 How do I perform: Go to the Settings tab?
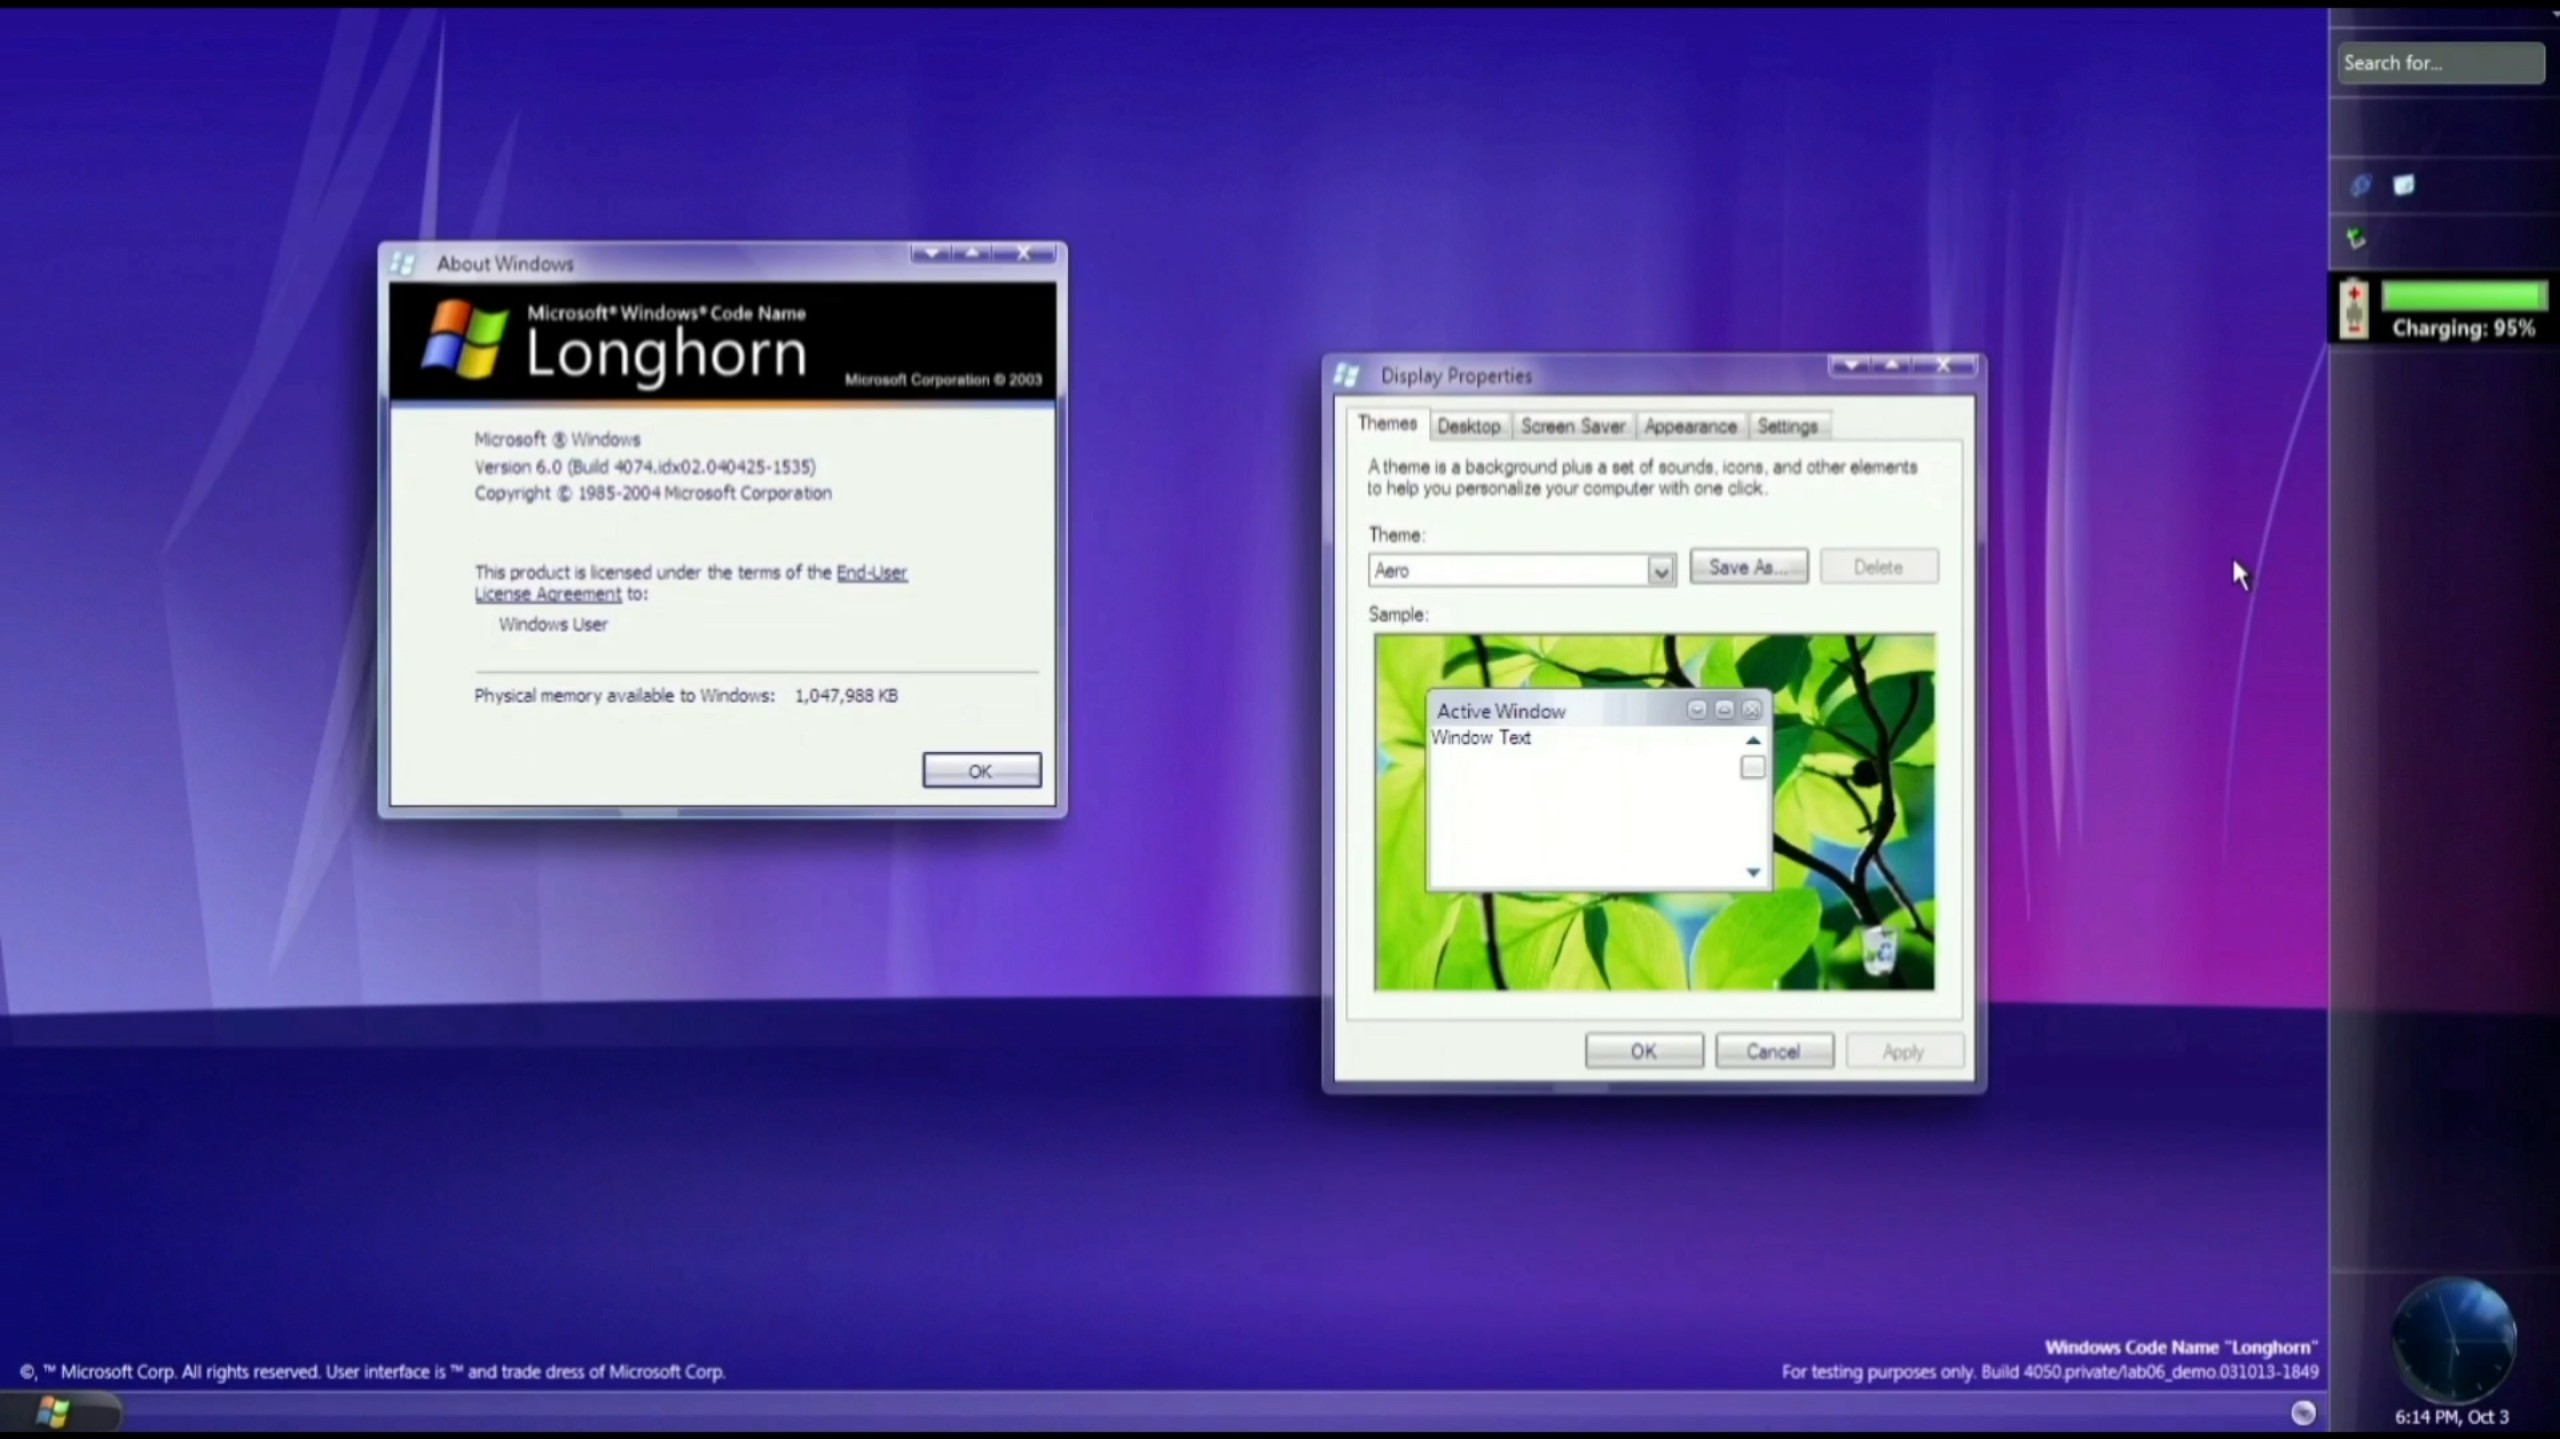[x=1787, y=426]
